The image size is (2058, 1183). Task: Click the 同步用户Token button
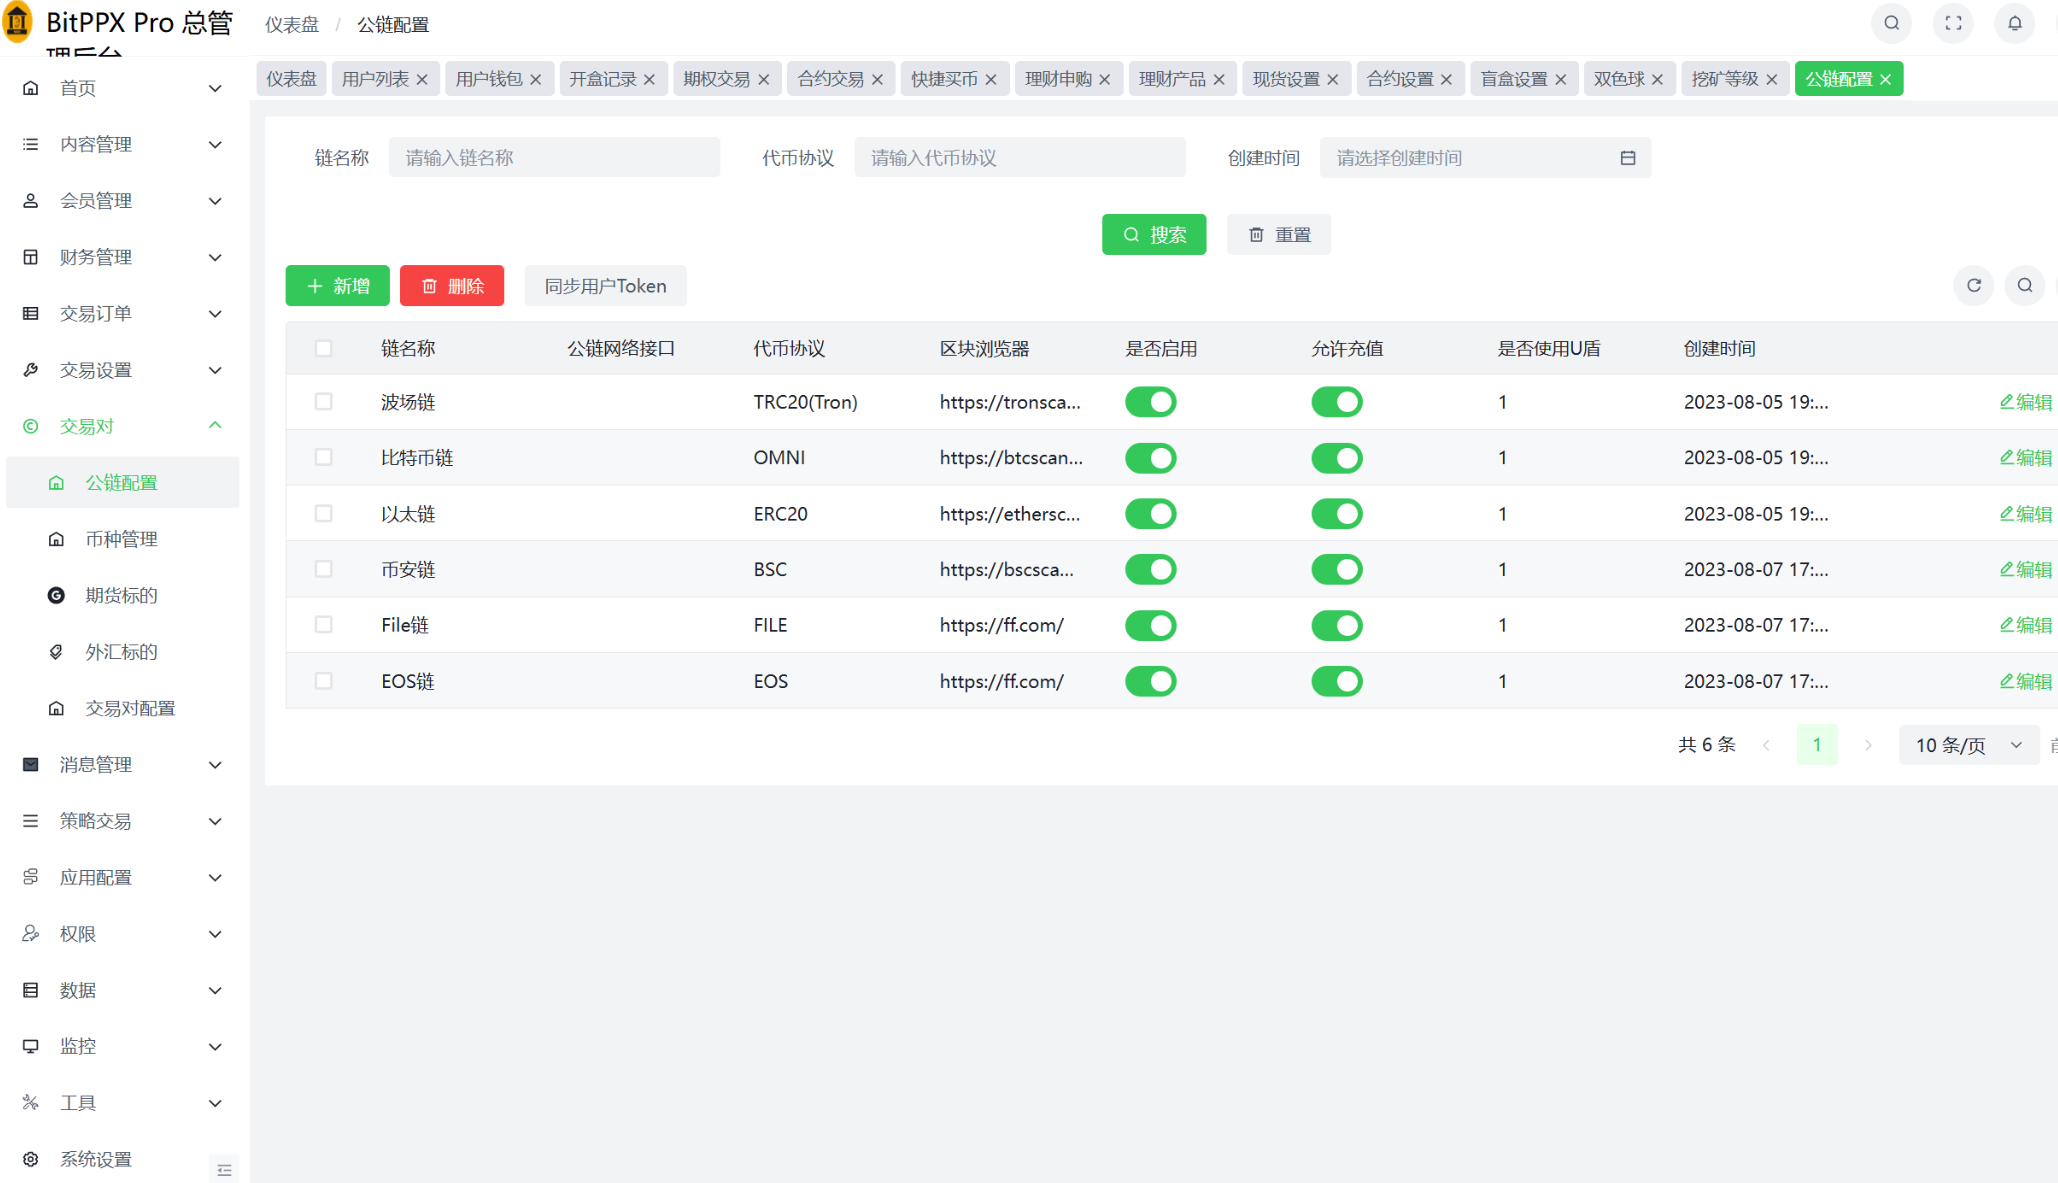point(605,286)
